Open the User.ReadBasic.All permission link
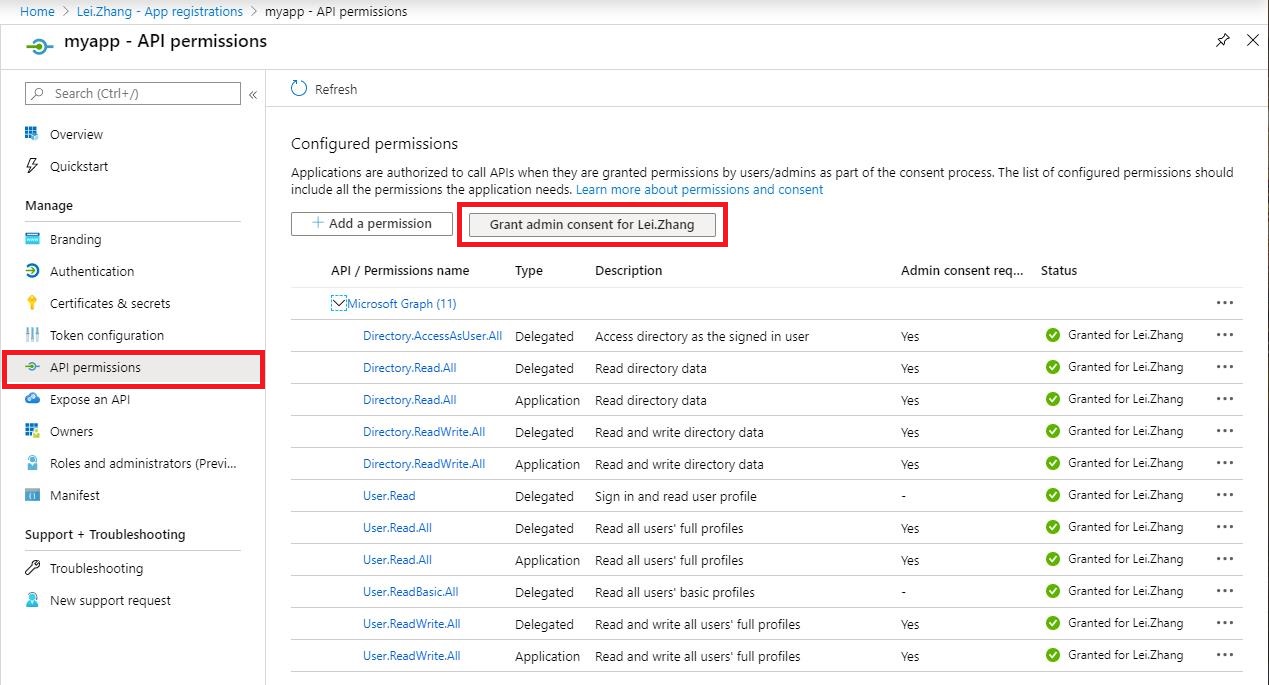Screen dimensions: 1269x685 click(410, 591)
